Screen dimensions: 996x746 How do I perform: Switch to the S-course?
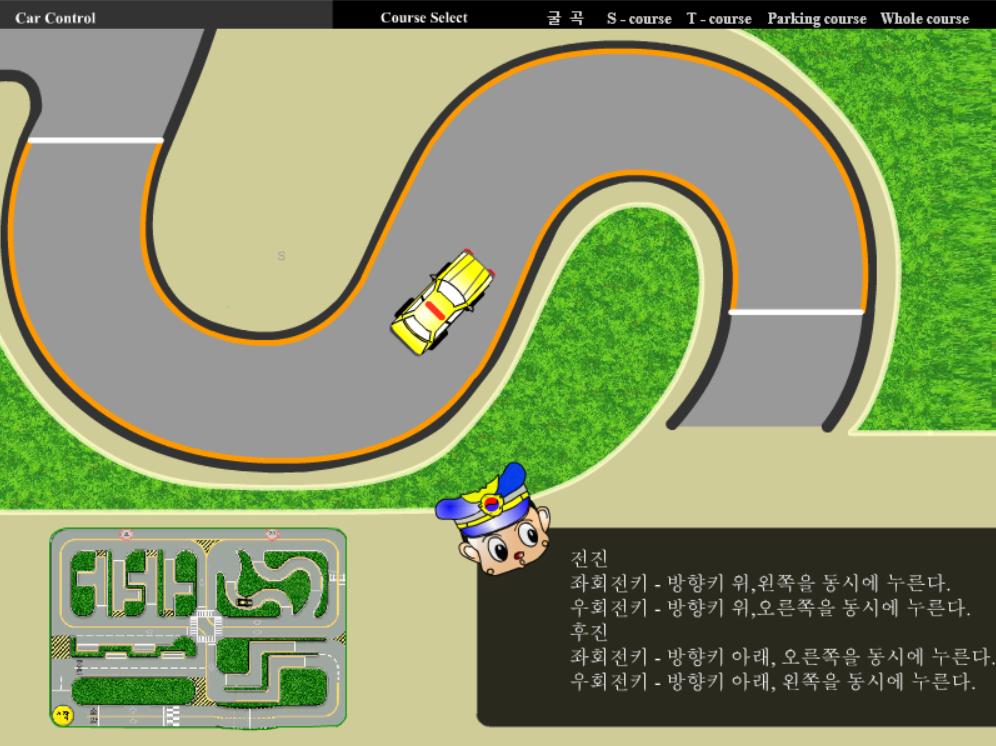coord(638,18)
